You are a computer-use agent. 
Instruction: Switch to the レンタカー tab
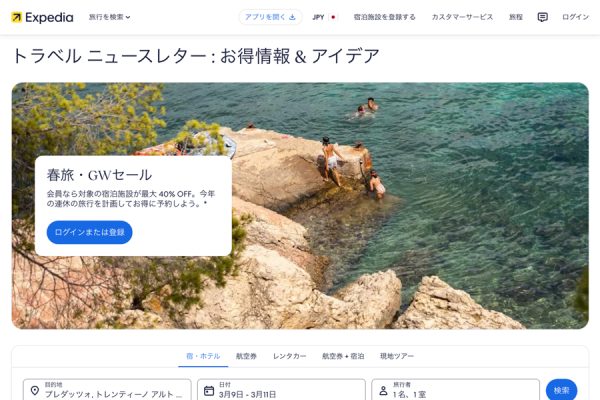[289, 356]
